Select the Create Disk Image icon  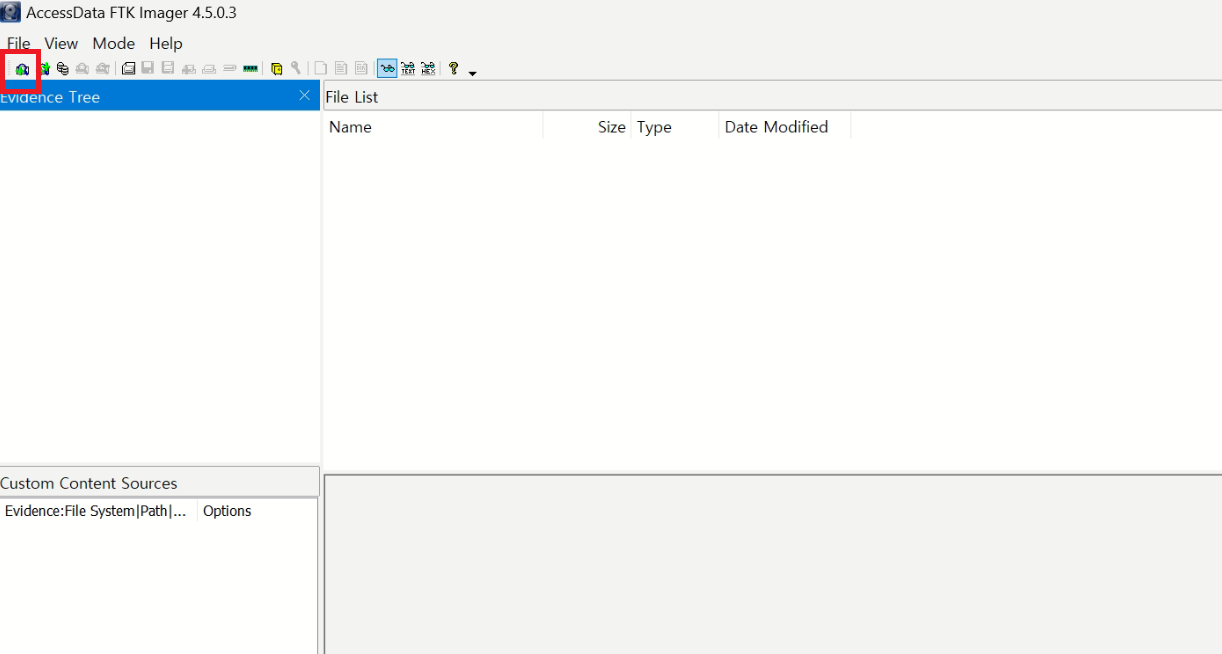128,69
